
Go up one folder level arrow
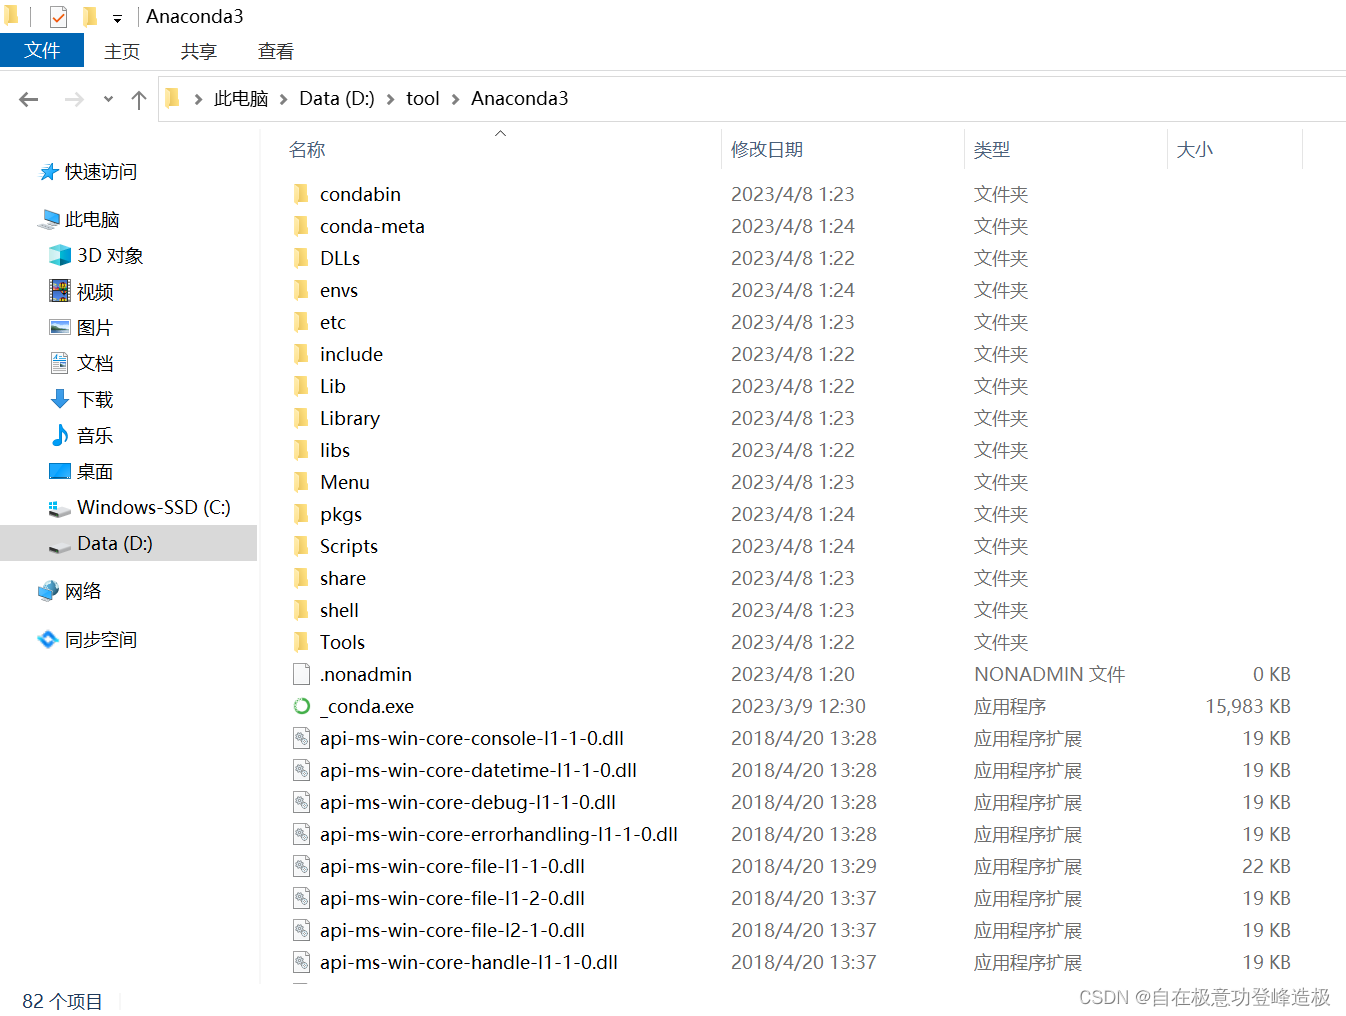(139, 99)
